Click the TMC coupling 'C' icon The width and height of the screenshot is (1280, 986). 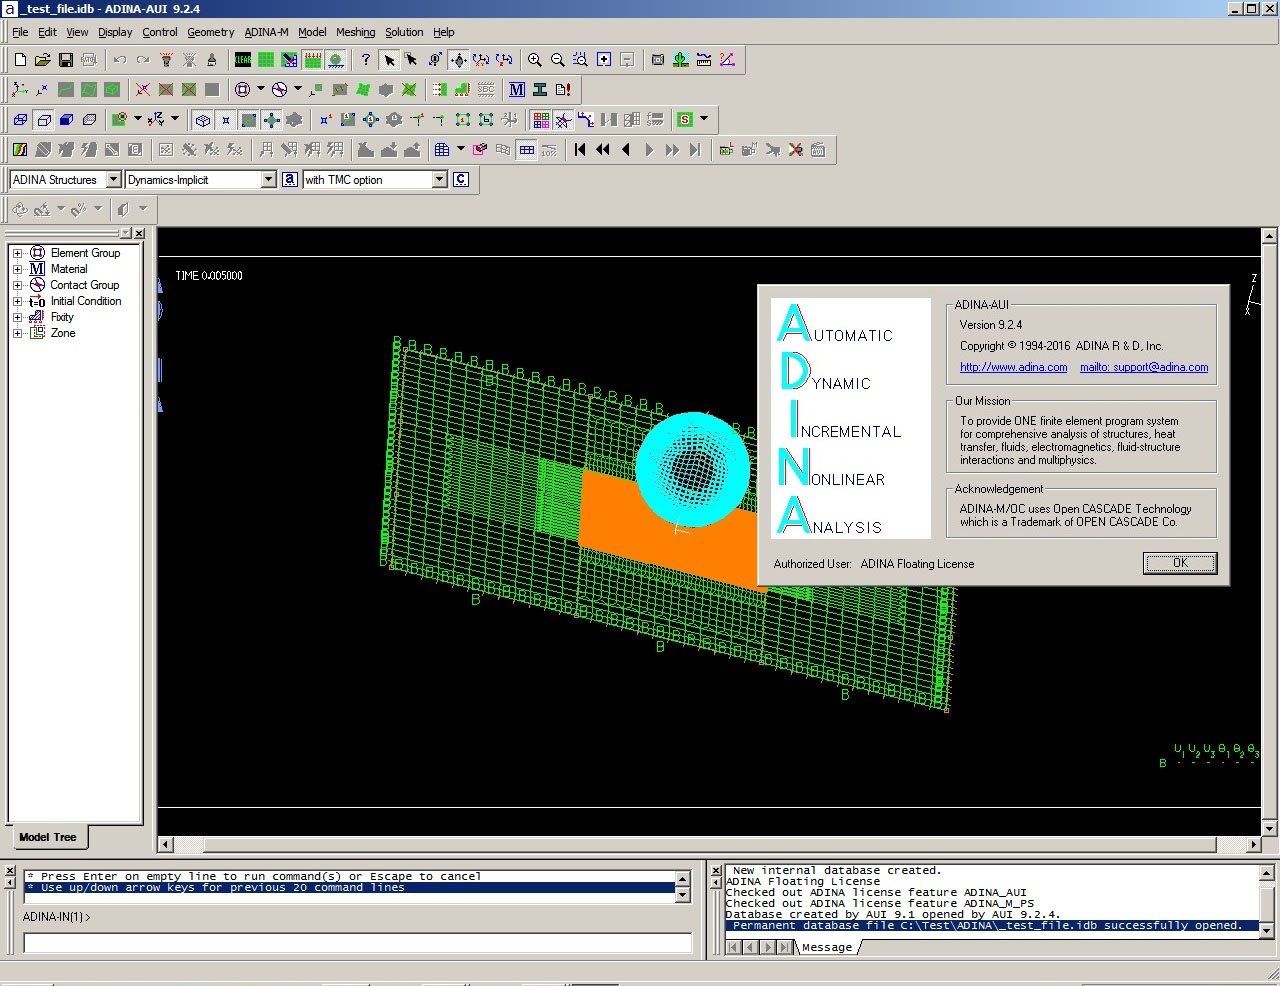[x=461, y=180]
